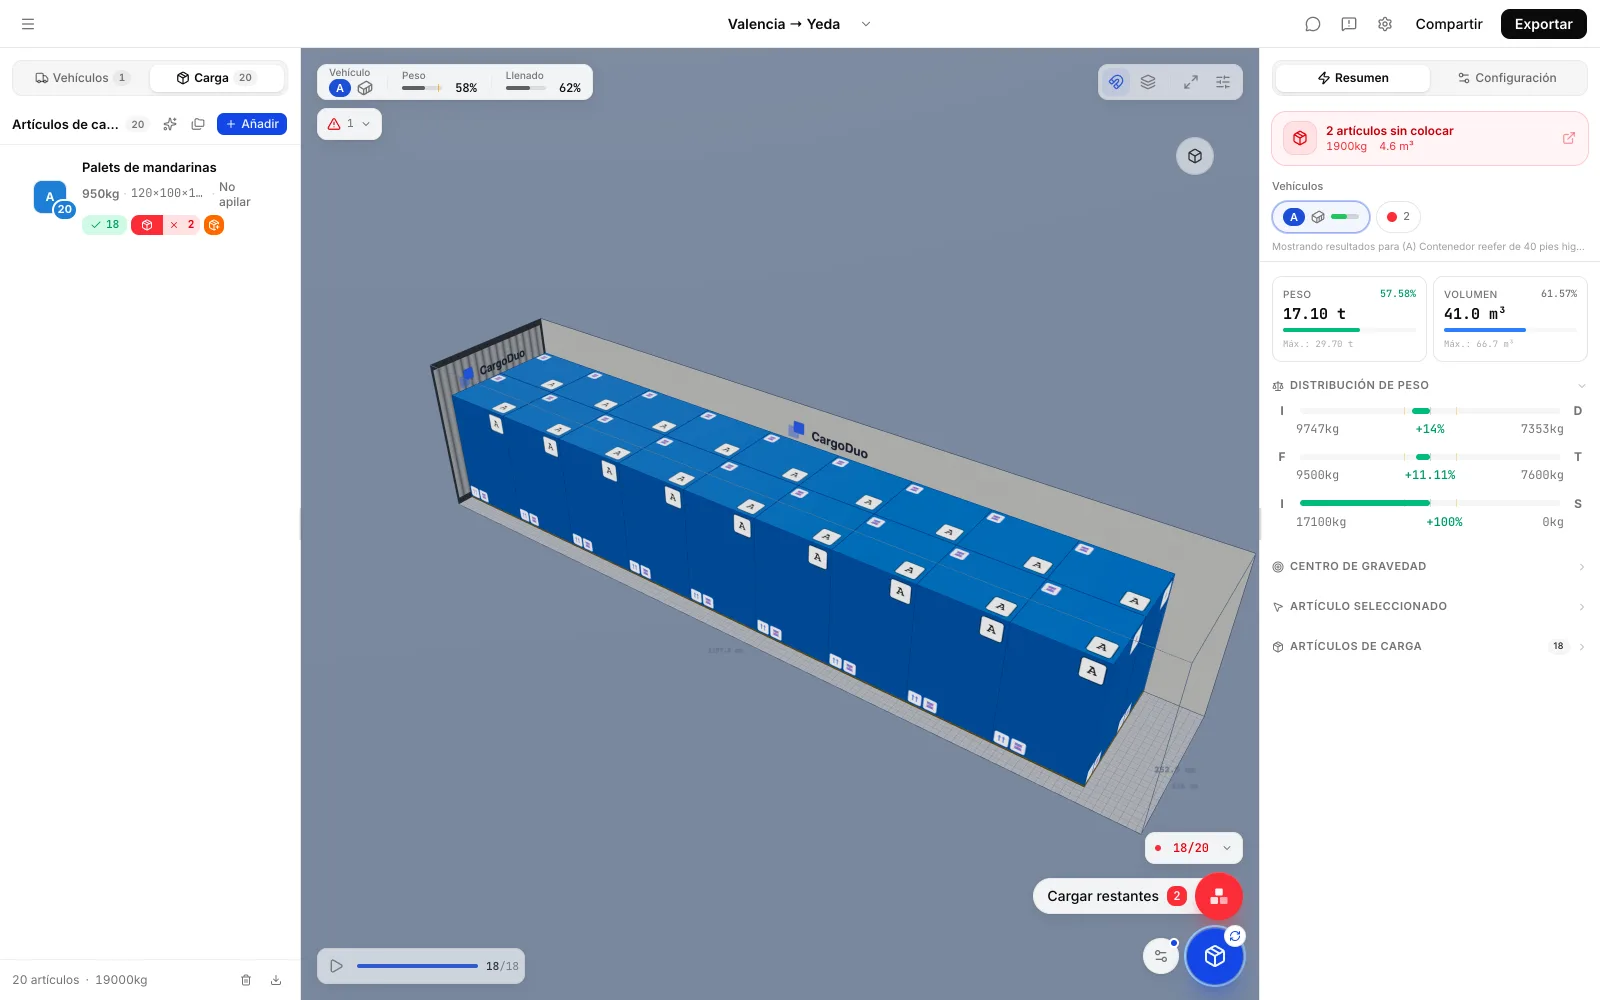The height and width of the screenshot is (1000, 1600).
Task: Expand viewport to fullscreen icon
Action: 1191,82
